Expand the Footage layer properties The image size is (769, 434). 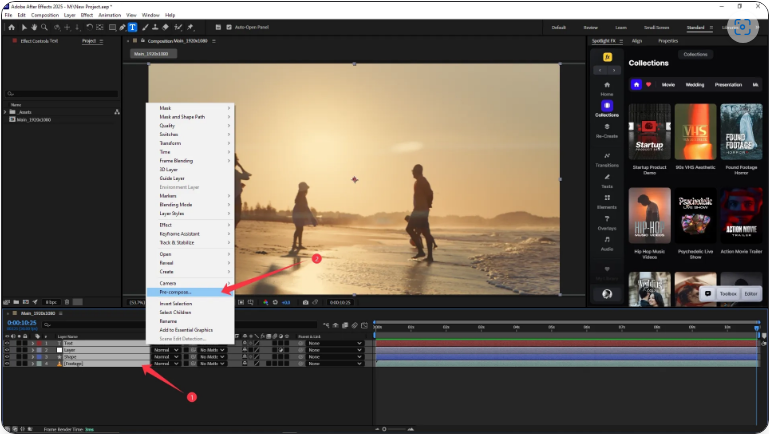(x=33, y=364)
